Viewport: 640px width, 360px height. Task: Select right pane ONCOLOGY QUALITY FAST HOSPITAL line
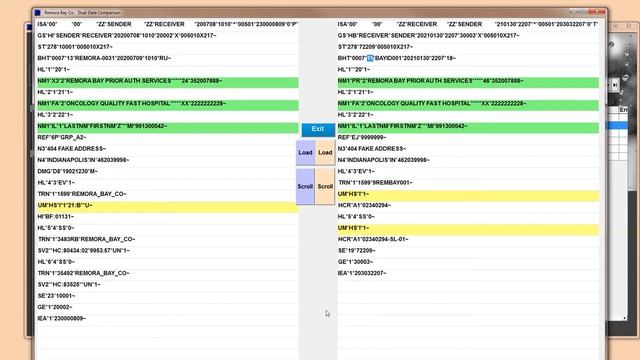tap(468, 104)
